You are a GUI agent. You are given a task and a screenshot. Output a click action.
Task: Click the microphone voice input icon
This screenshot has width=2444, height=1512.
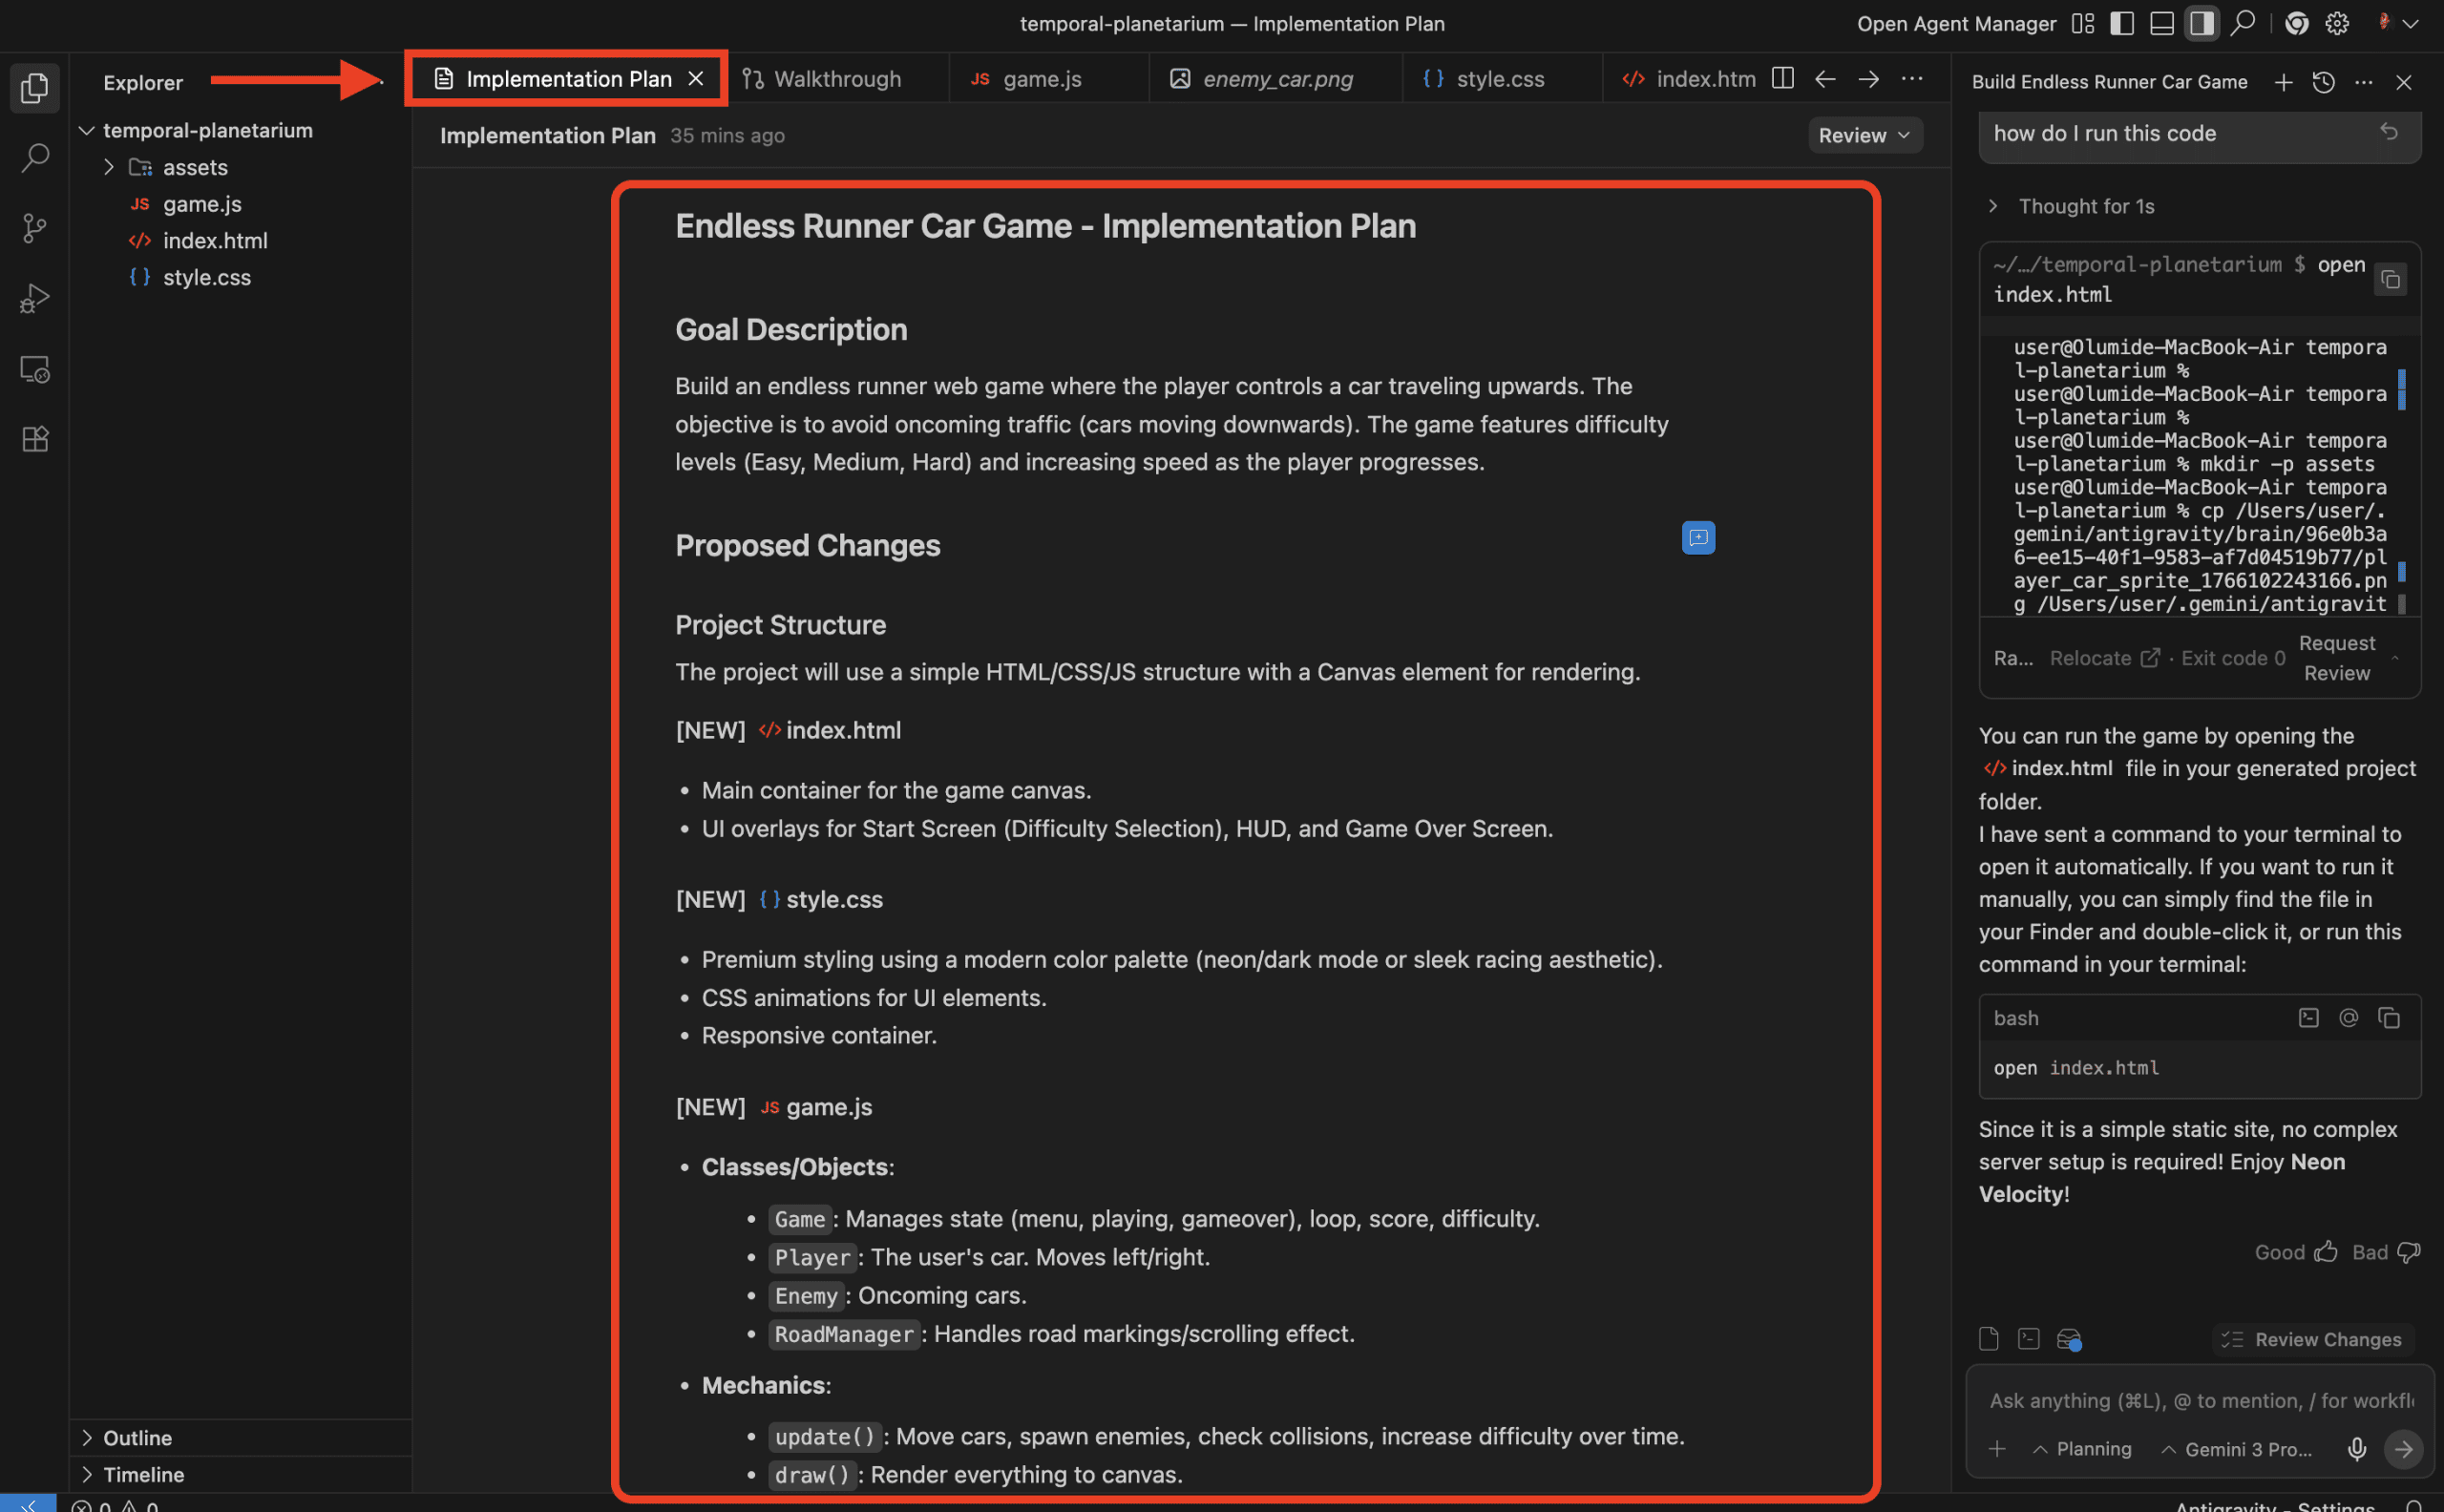2357,1449
